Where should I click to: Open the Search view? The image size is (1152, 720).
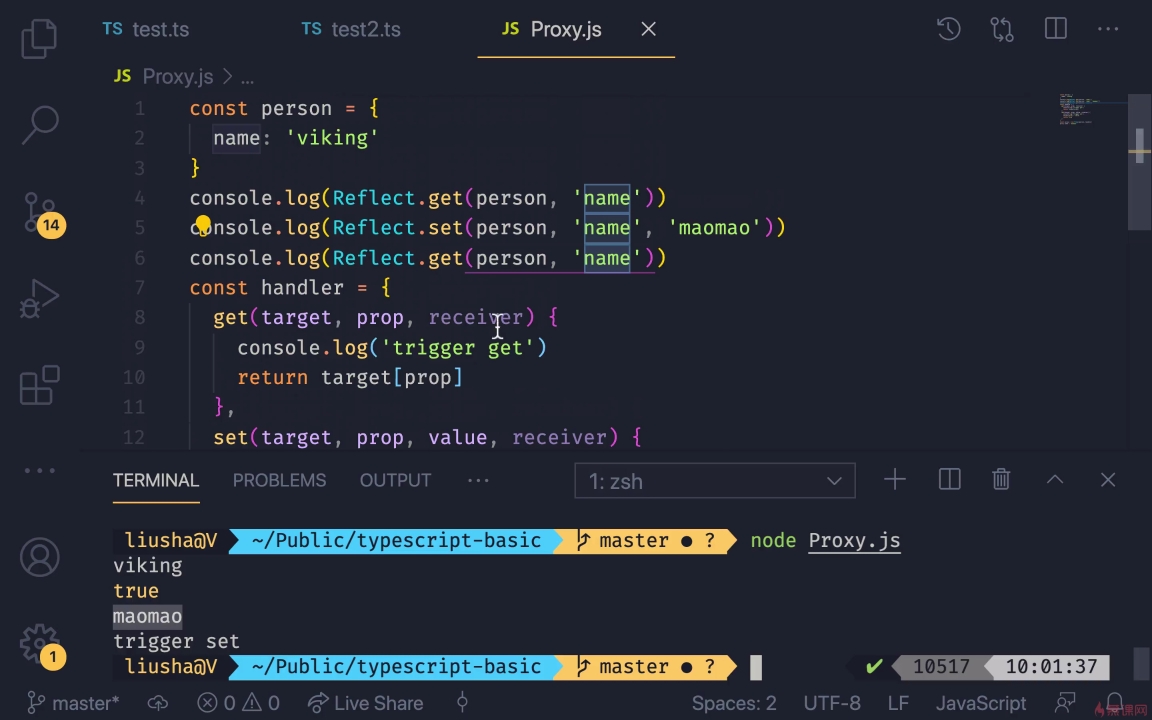pos(40,124)
